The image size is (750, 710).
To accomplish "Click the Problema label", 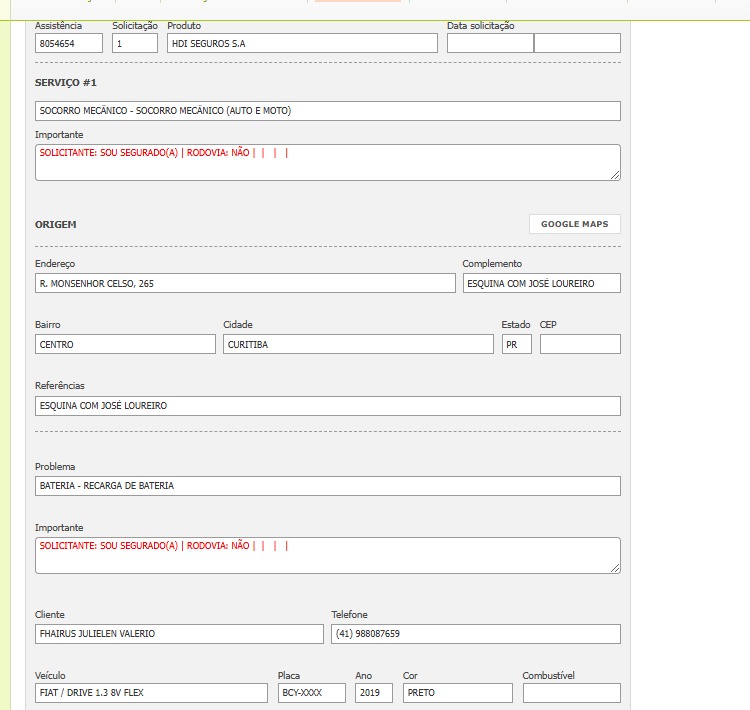I will pyautogui.click(x=55, y=466).
